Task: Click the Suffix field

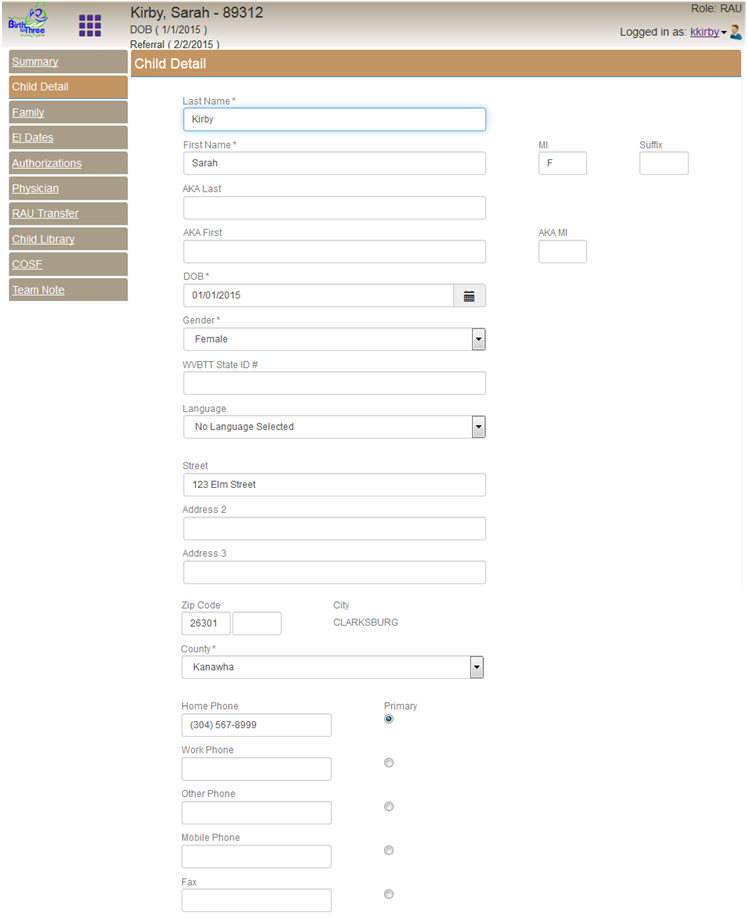Action: point(664,163)
